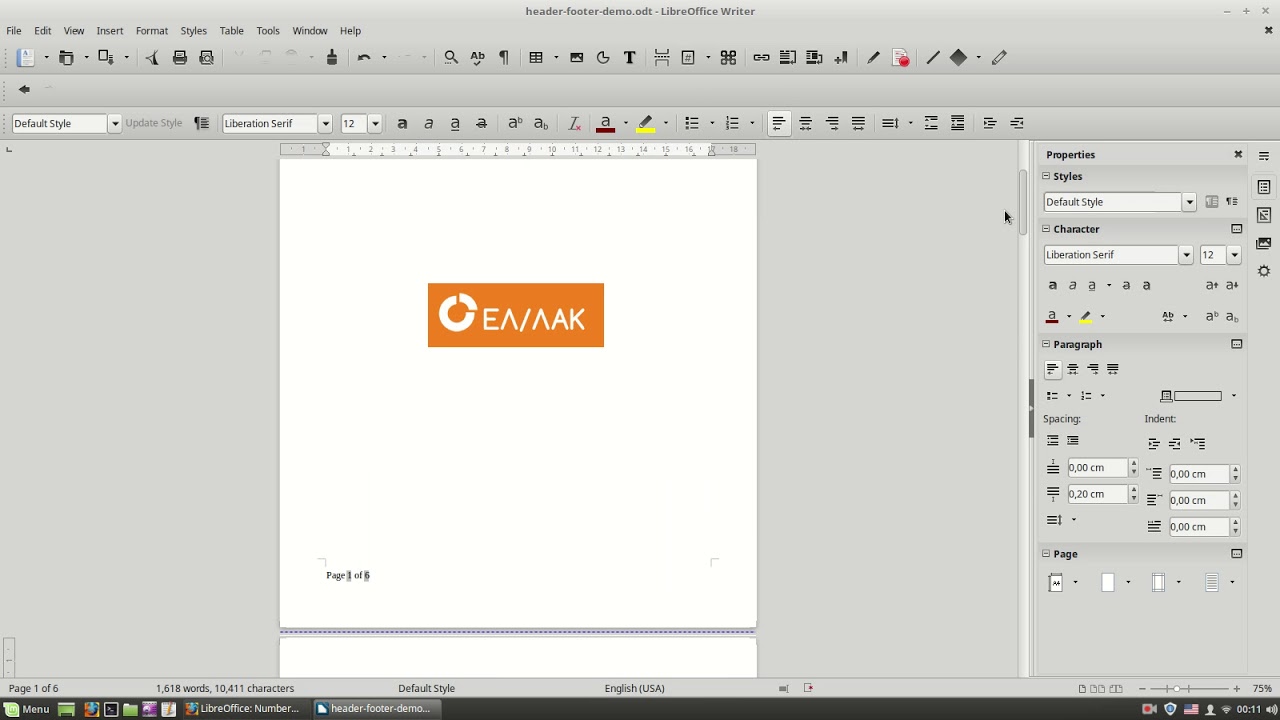This screenshot has height=720, width=1280.
Task: Open the Insert menu
Action: tap(110, 31)
